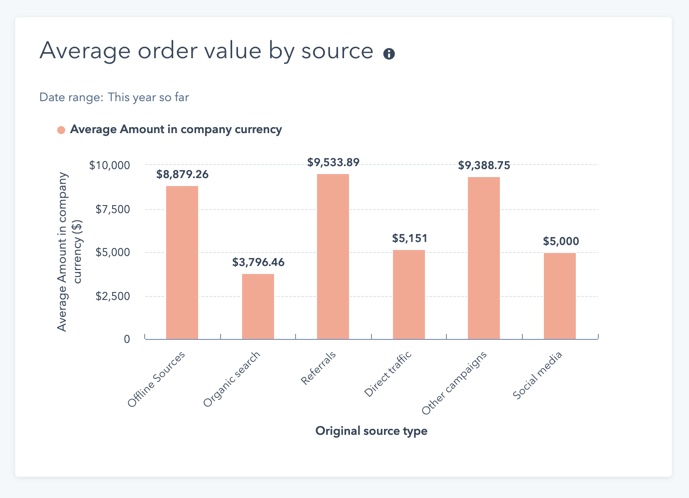Click the Offline Sources axis label
The height and width of the screenshot is (498, 689).
(159, 377)
